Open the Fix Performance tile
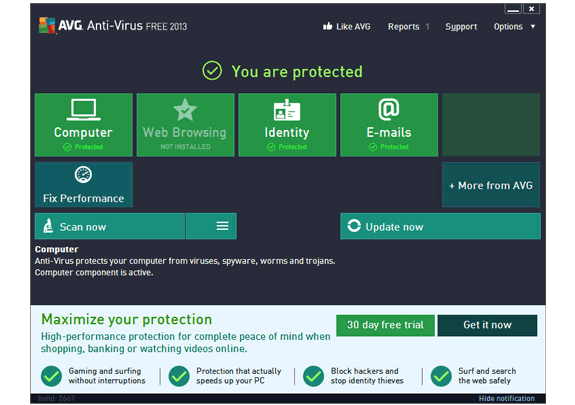Viewport: 575px width, 405px height. click(84, 185)
